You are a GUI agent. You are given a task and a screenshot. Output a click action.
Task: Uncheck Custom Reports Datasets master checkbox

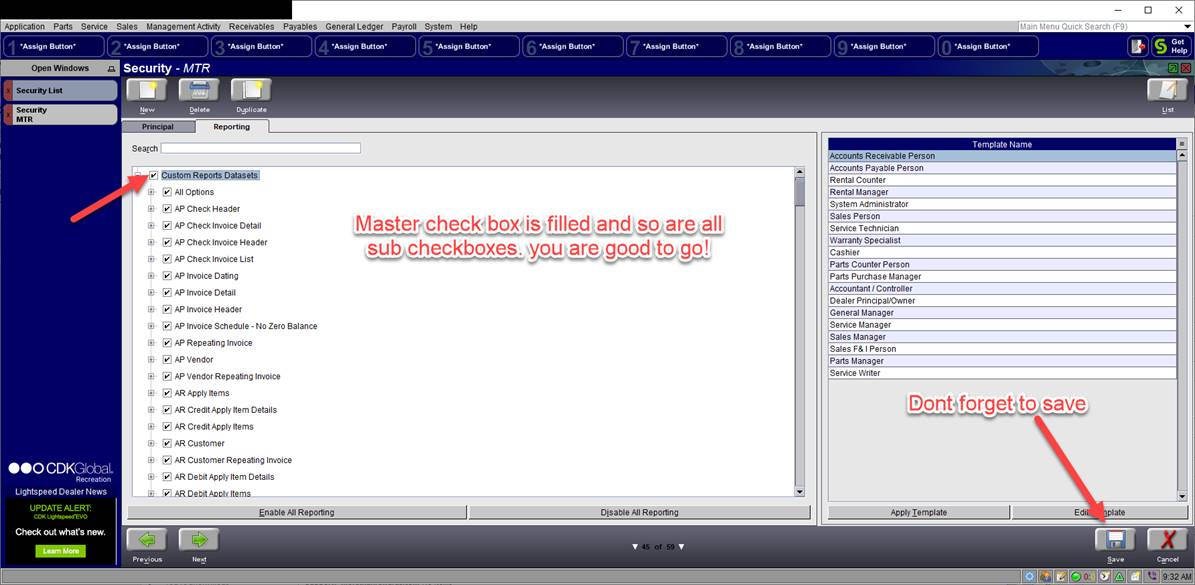coord(154,175)
